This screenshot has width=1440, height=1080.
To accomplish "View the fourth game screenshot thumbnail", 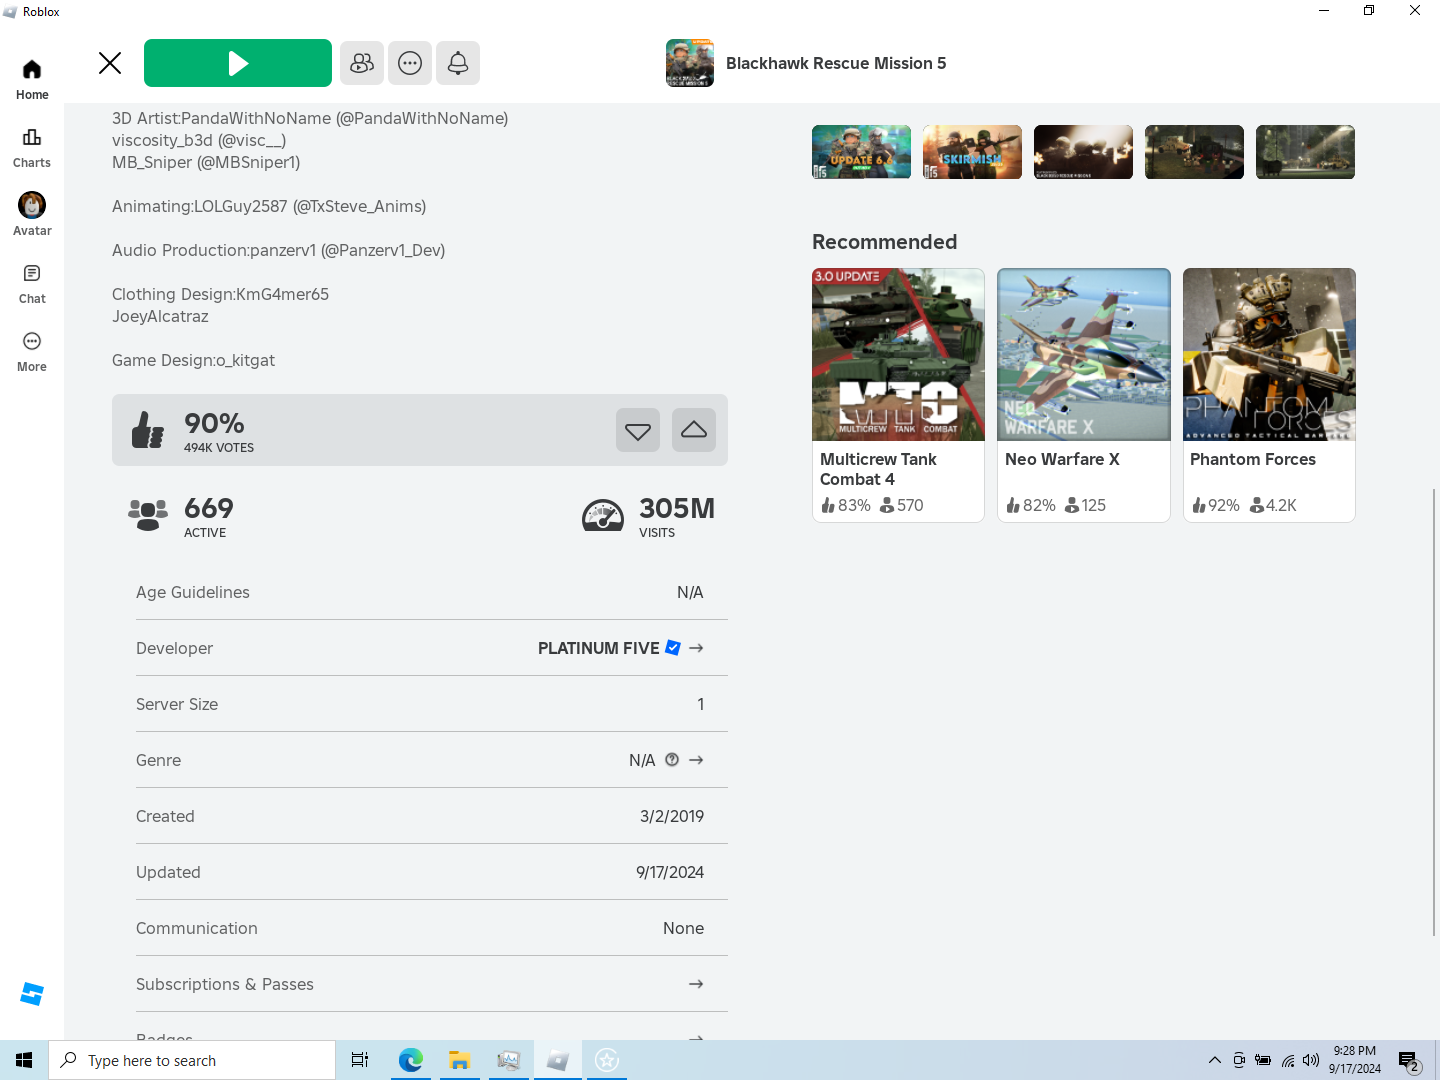I will click(1194, 152).
